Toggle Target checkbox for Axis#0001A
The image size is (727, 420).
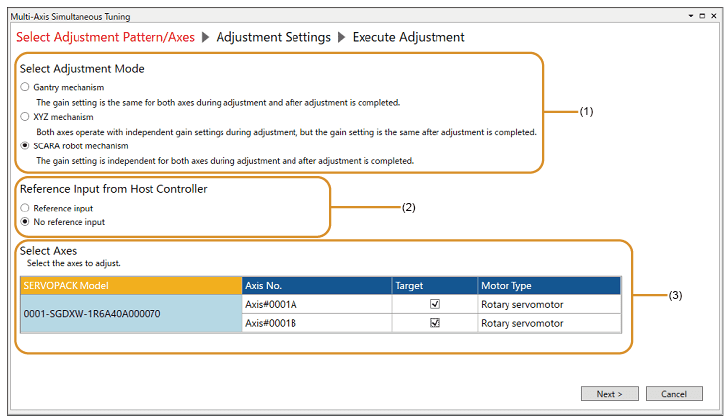[433, 304]
